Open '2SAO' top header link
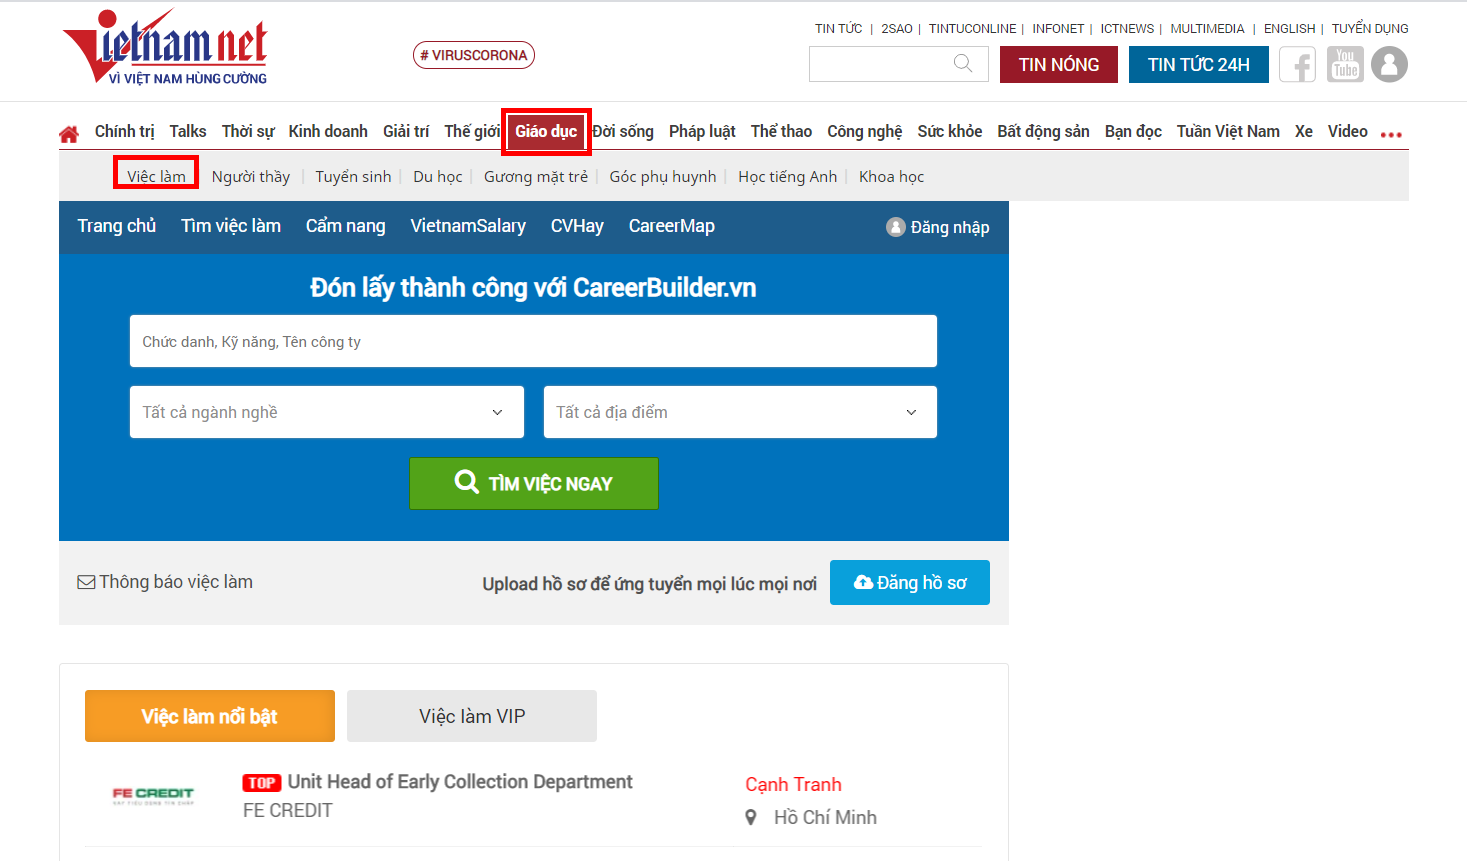 pos(897,28)
